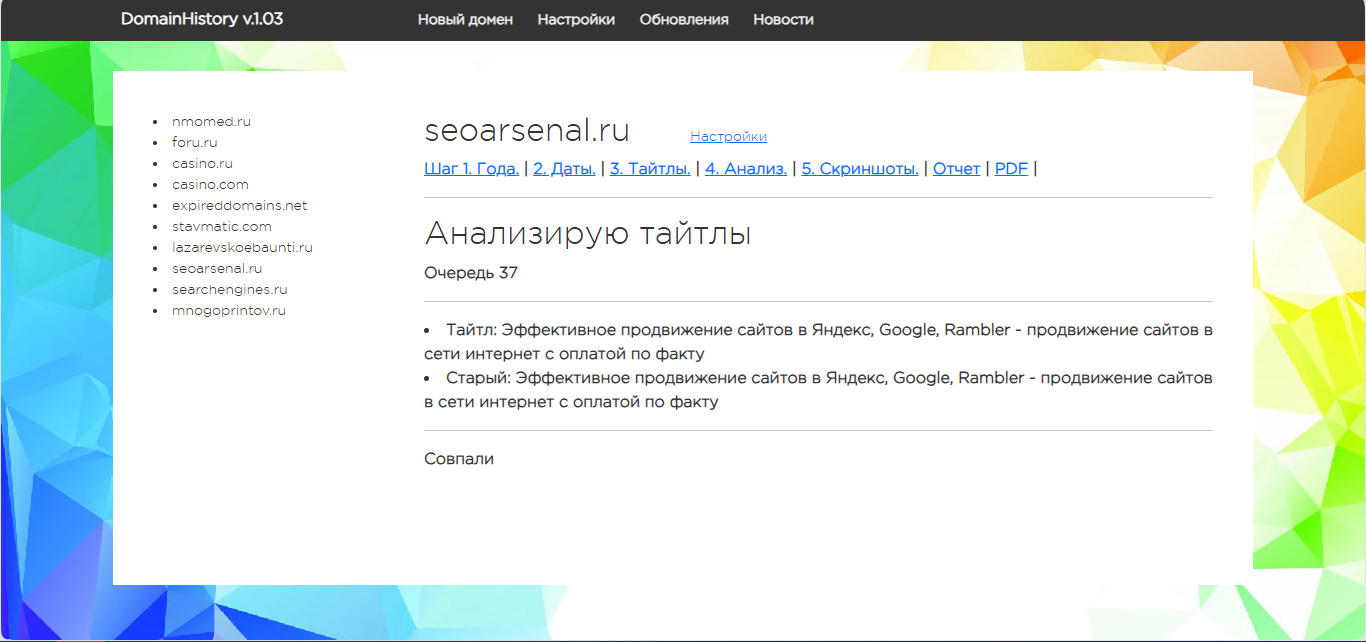
Task: Open the 5. Скриншоты step
Action: pos(859,169)
